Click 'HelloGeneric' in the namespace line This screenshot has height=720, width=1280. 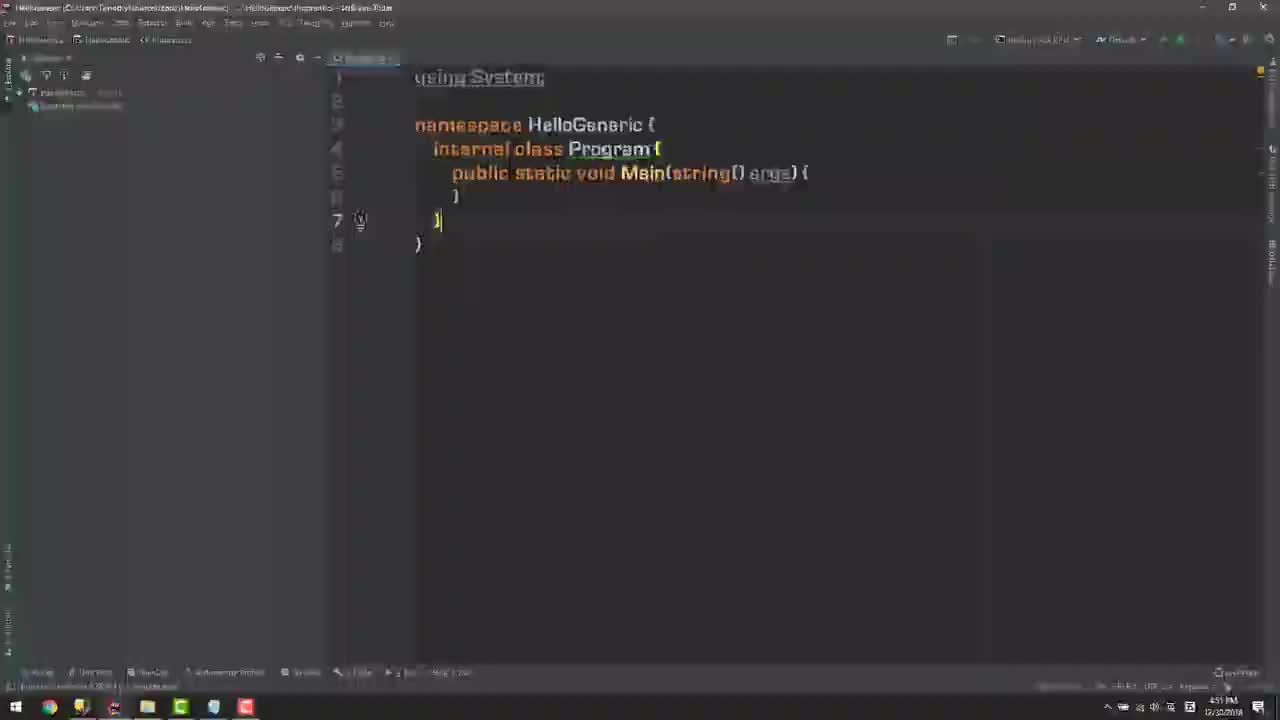click(585, 125)
